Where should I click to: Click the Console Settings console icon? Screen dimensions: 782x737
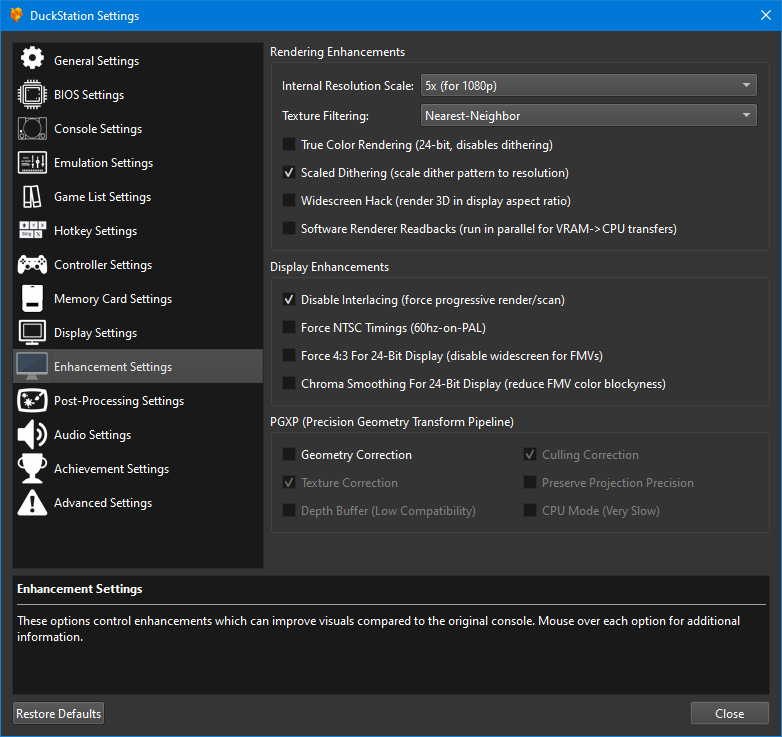(32, 129)
